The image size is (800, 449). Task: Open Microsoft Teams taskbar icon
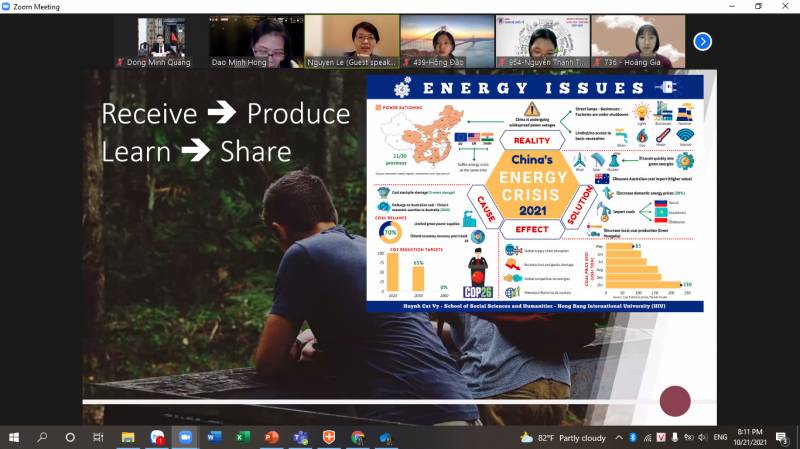(300, 437)
